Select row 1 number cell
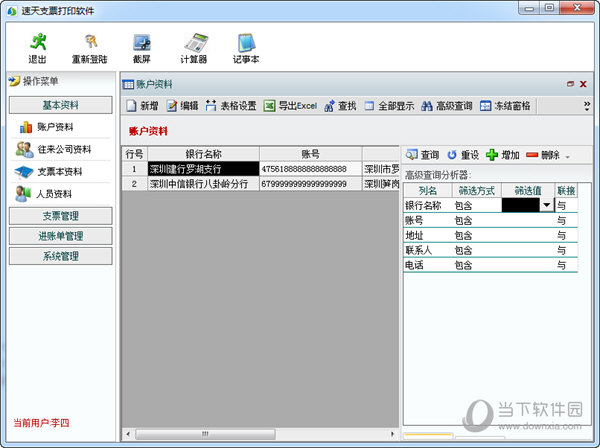Viewport: 600px width, 448px height. click(134, 169)
